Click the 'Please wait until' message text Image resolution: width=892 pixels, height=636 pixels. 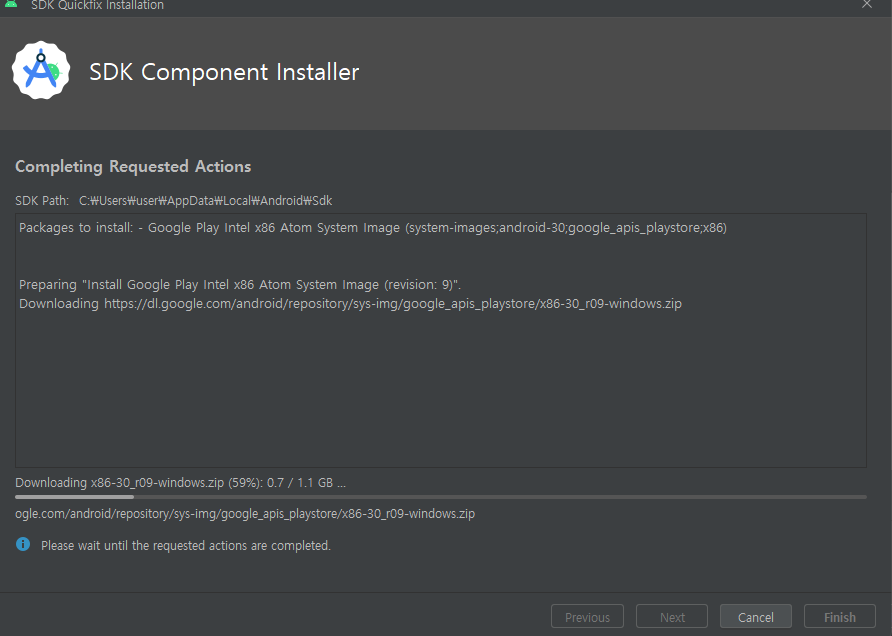pos(185,546)
